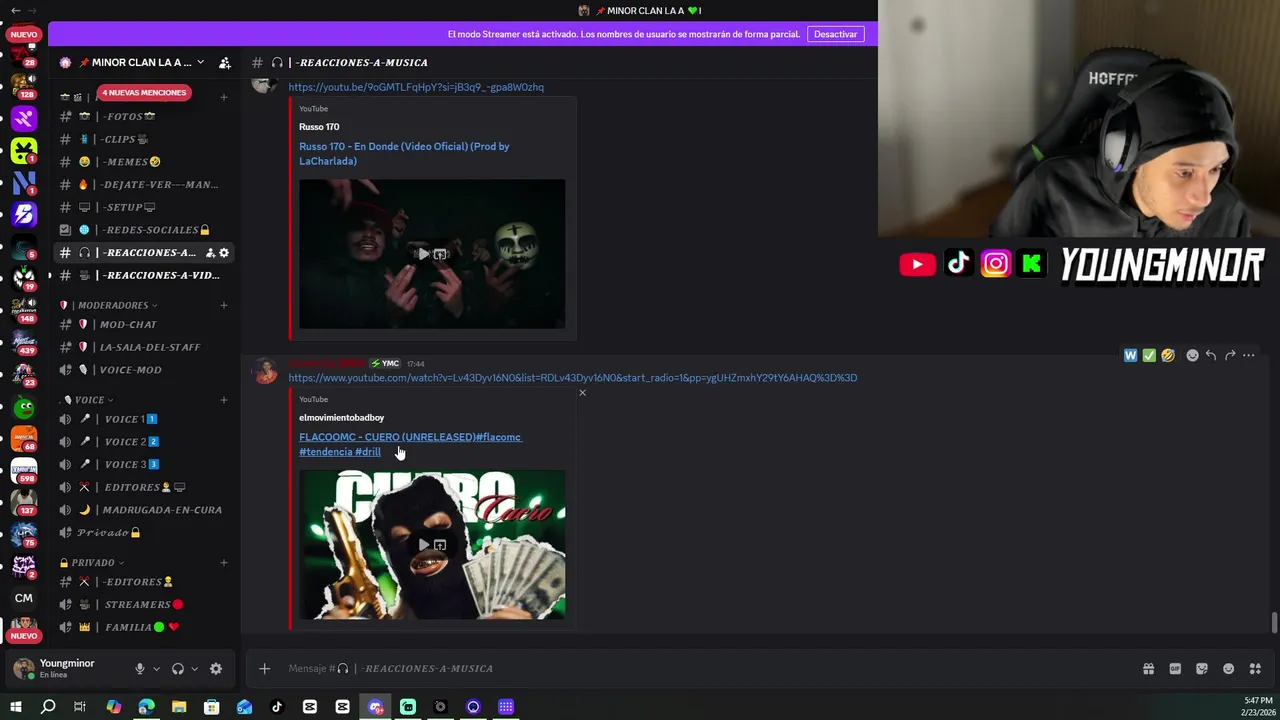Image resolution: width=1280 pixels, height=720 pixels.
Task: Open Microsoft Edge from taskbar
Action: (x=146, y=707)
